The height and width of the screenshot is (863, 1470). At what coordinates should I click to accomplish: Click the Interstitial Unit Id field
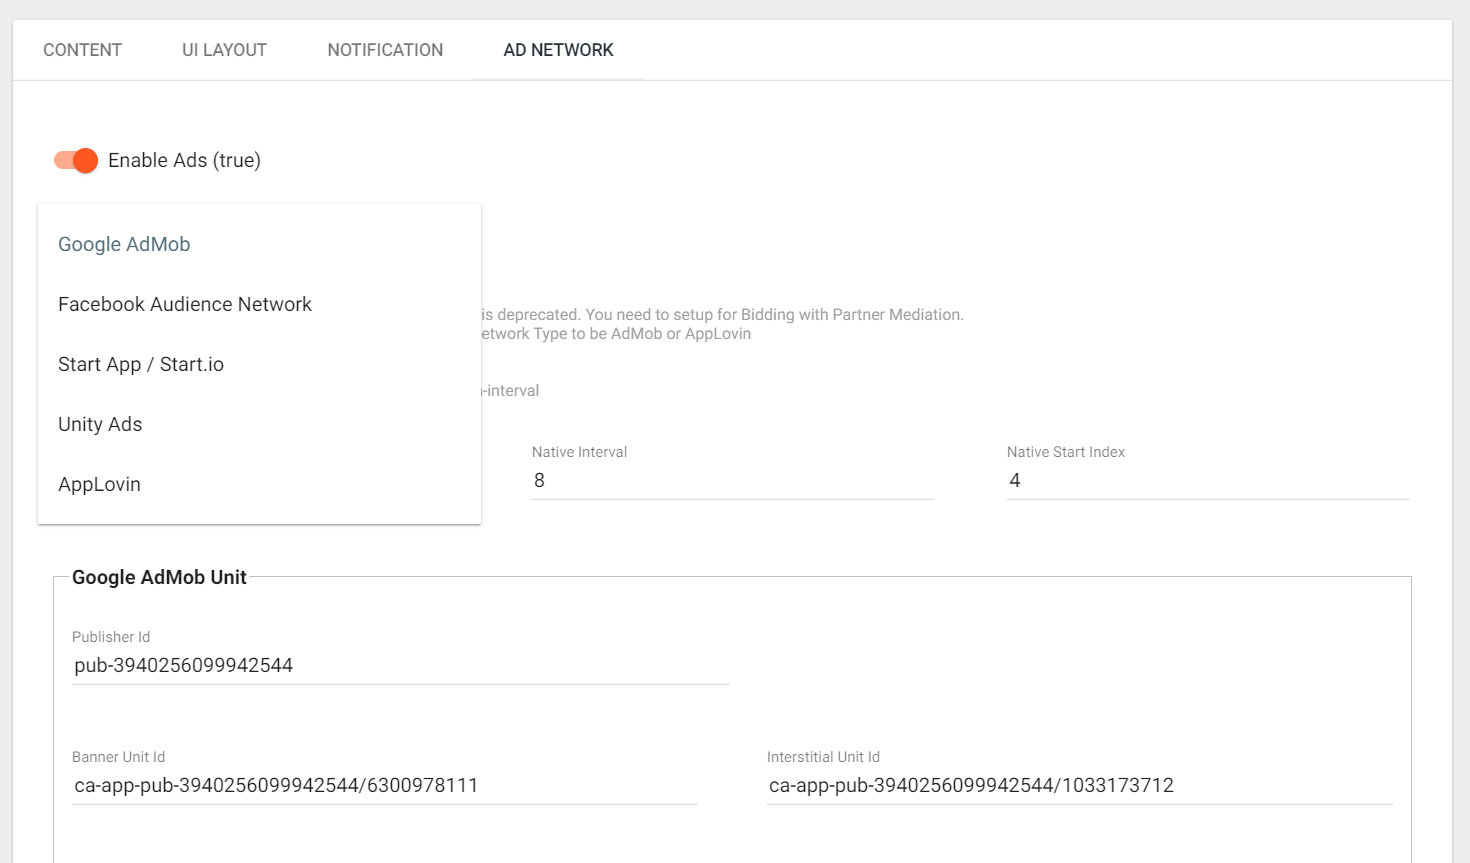[1078, 786]
